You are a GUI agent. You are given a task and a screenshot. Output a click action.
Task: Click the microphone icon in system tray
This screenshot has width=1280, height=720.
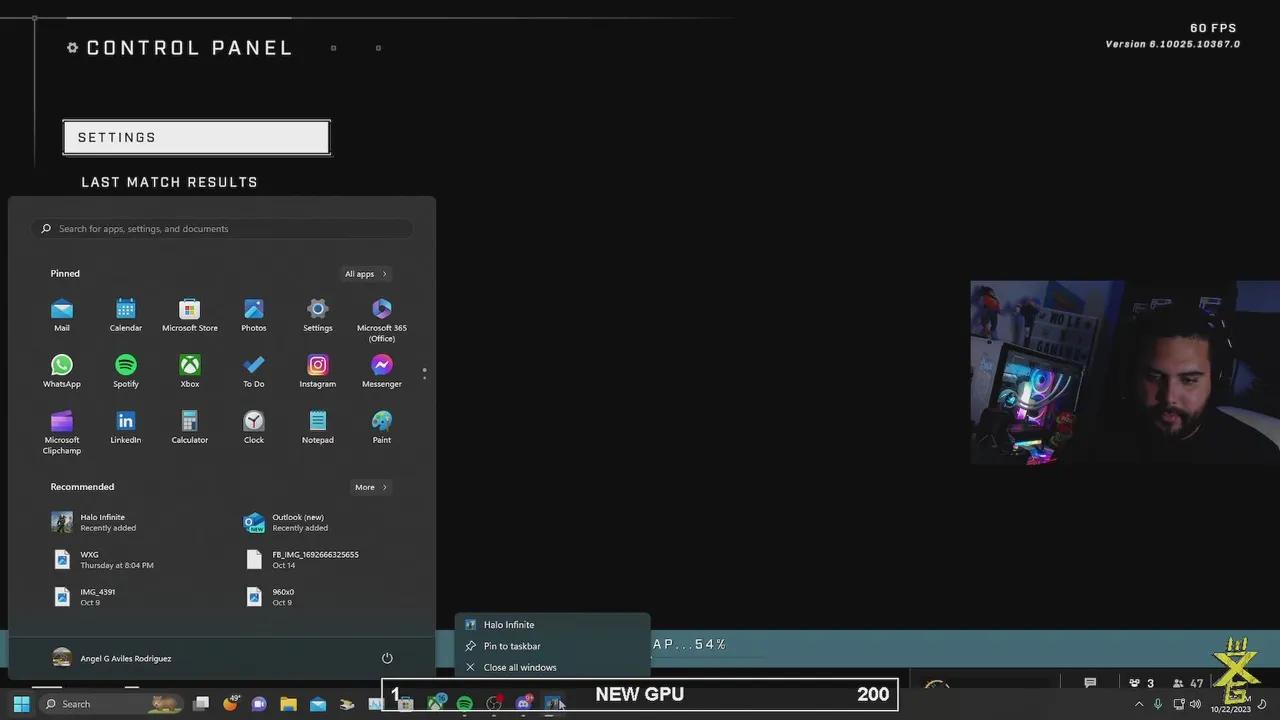1158,704
